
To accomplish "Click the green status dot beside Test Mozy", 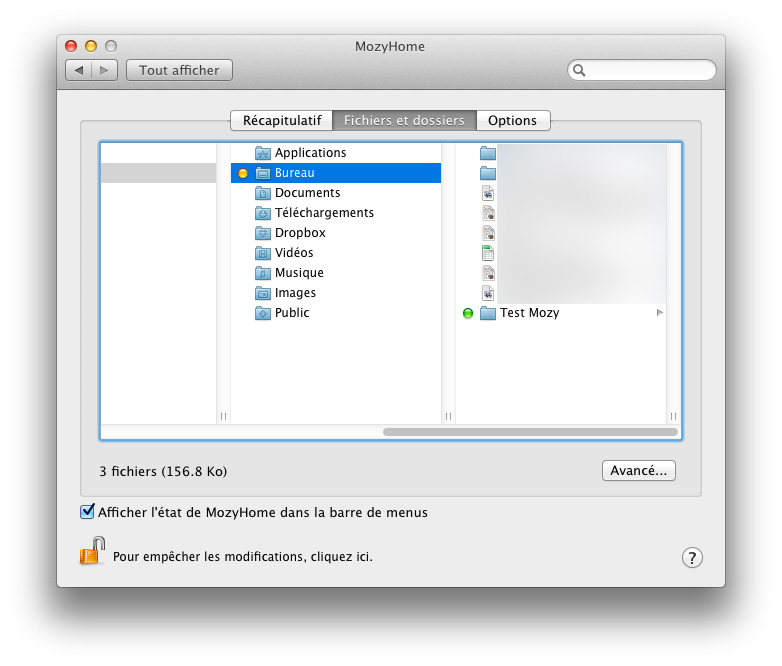I will [468, 313].
